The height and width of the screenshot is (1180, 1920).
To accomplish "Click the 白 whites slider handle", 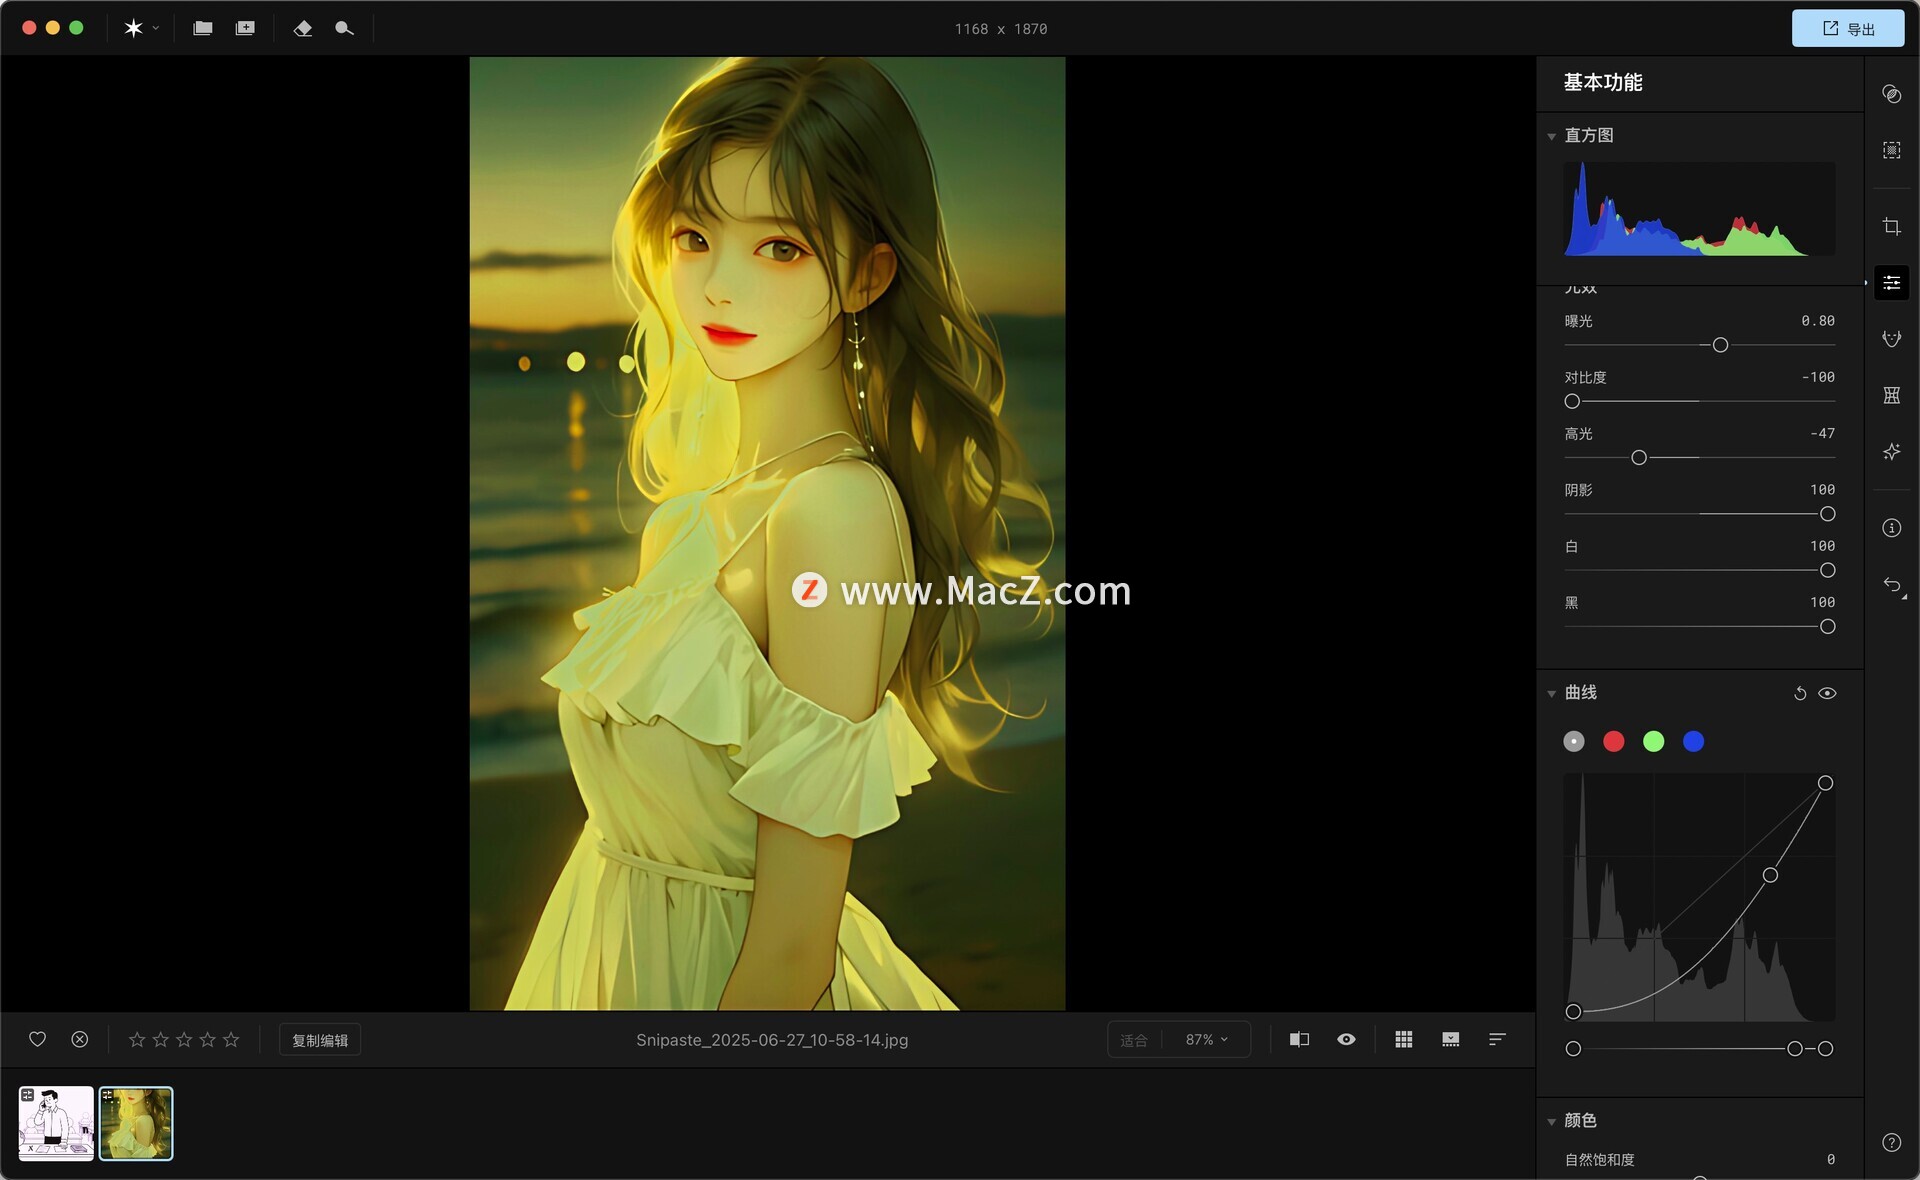I will click(1827, 570).
